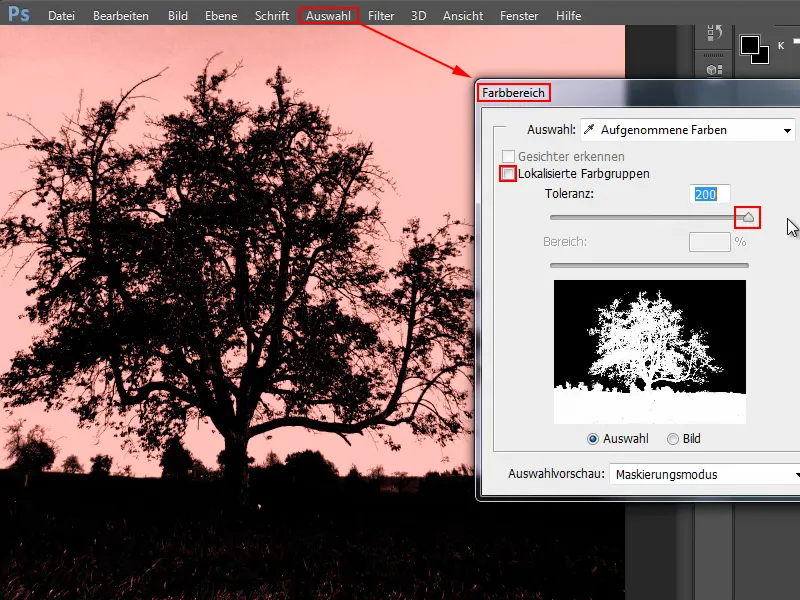Open the Filter menu
800x600 pixels.
coord(381,16)
